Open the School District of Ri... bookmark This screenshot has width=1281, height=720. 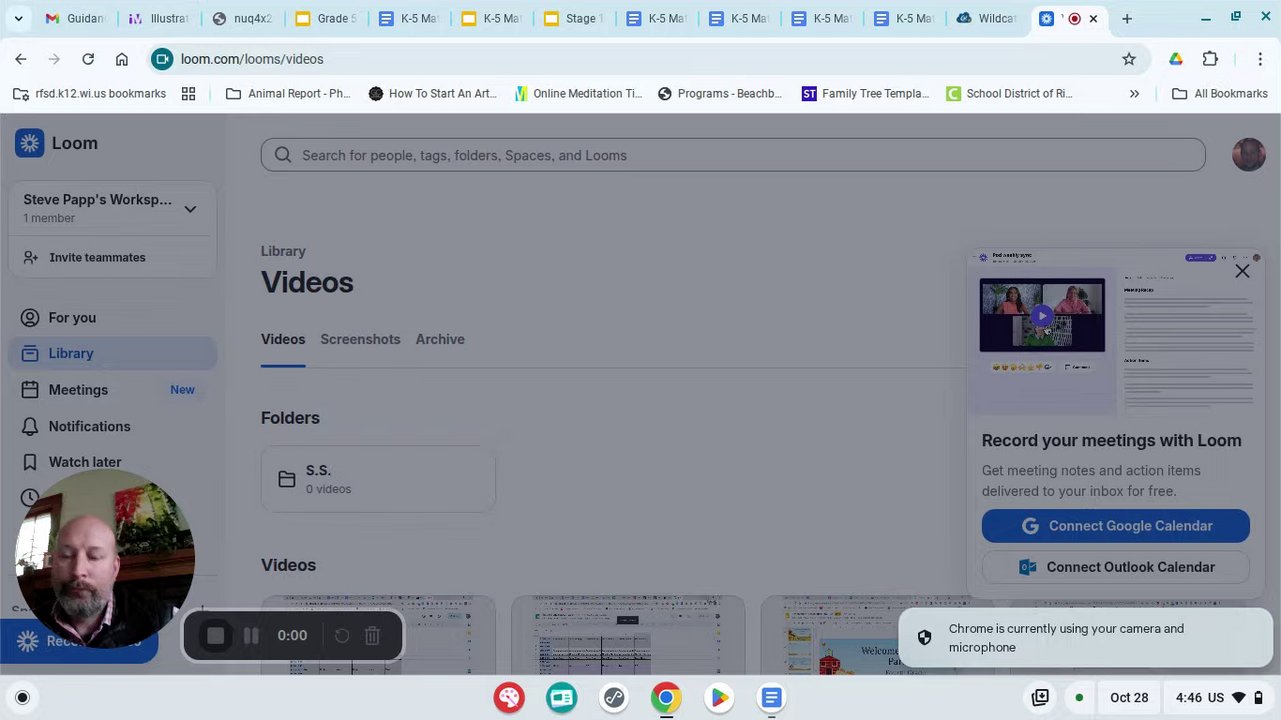tap(1010, 94)
